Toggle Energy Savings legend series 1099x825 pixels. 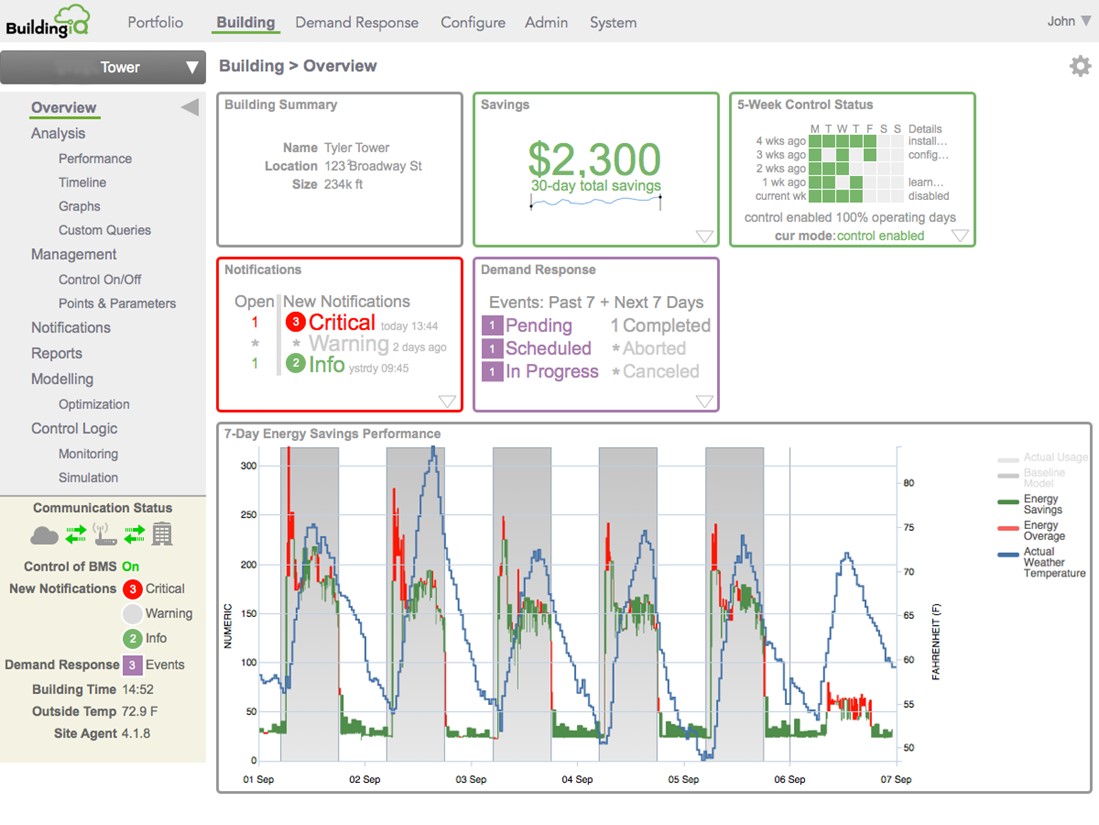pos(1030,504)
